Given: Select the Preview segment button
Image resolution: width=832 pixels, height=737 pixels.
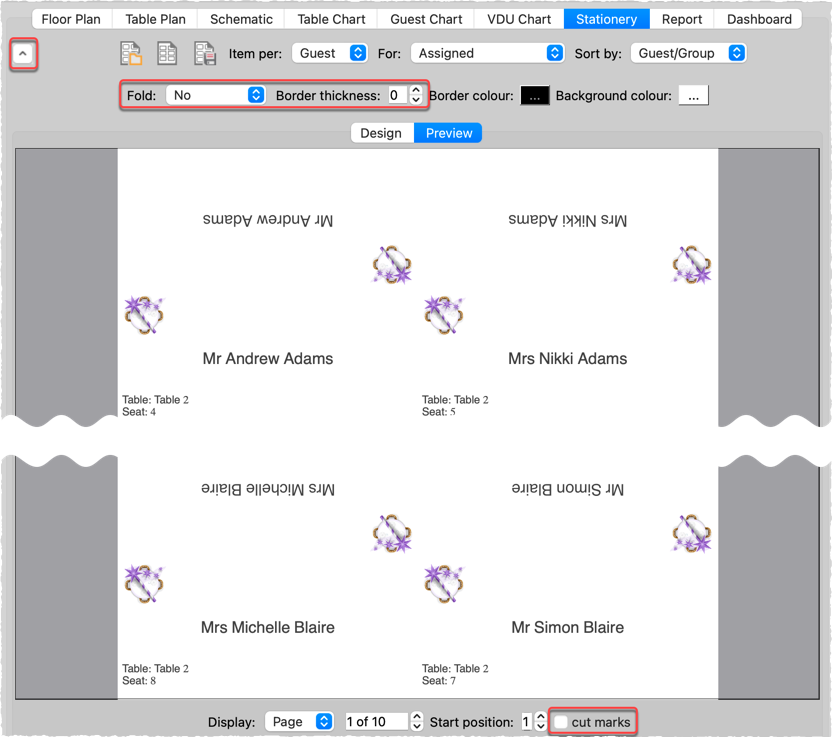Looking at the screenshot, I should click(449, 133).
